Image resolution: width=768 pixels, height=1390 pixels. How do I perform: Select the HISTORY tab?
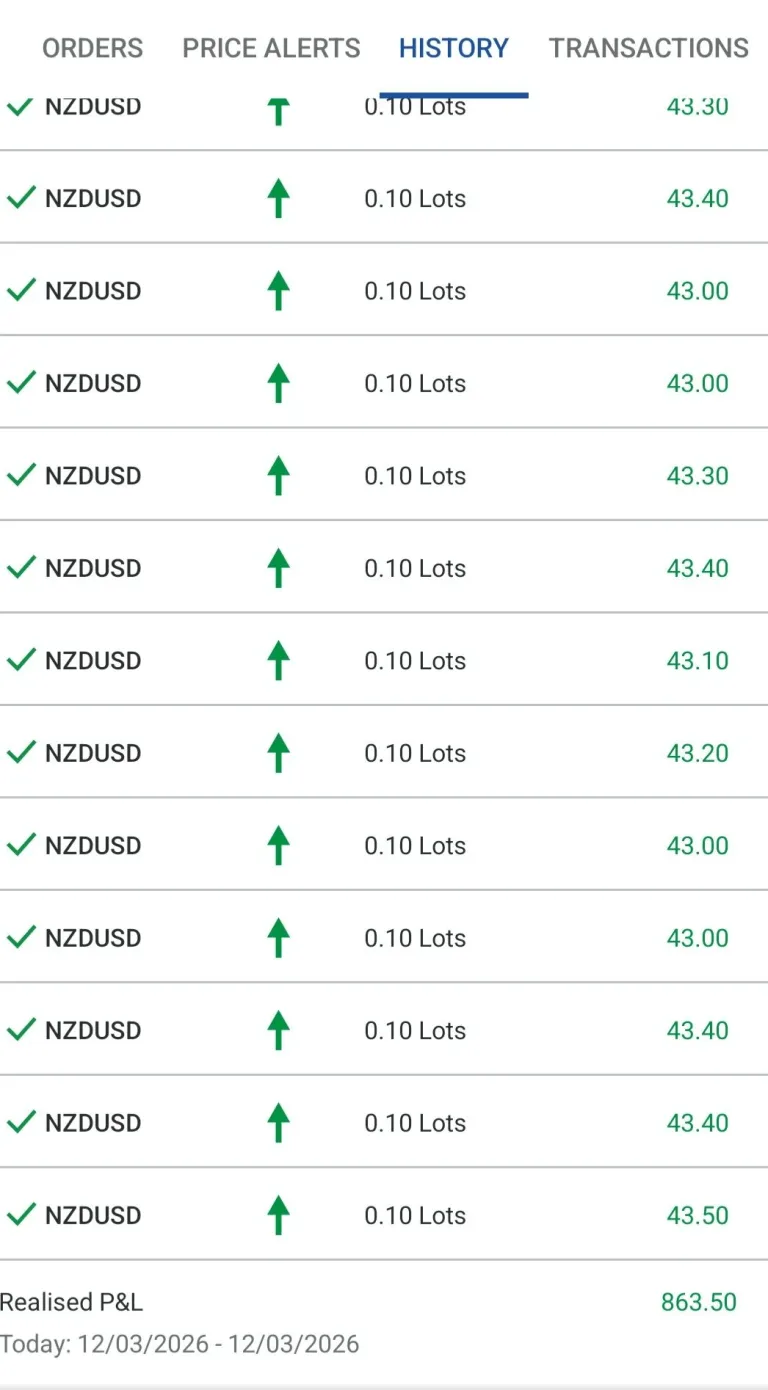pyautogui.click(x=454, y=48)
